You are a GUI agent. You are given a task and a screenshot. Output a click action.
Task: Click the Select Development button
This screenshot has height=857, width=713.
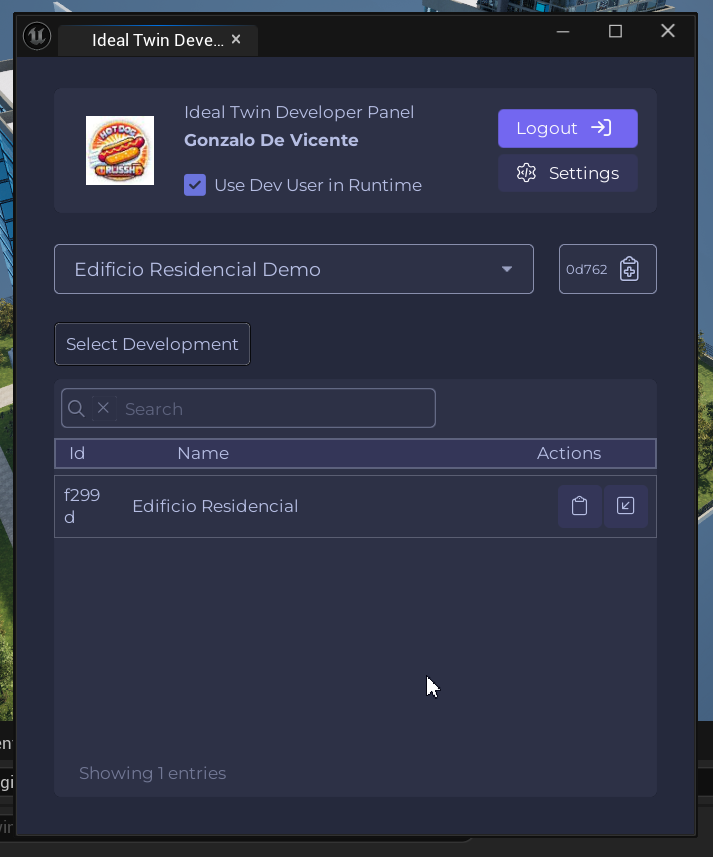pos(152,344)
